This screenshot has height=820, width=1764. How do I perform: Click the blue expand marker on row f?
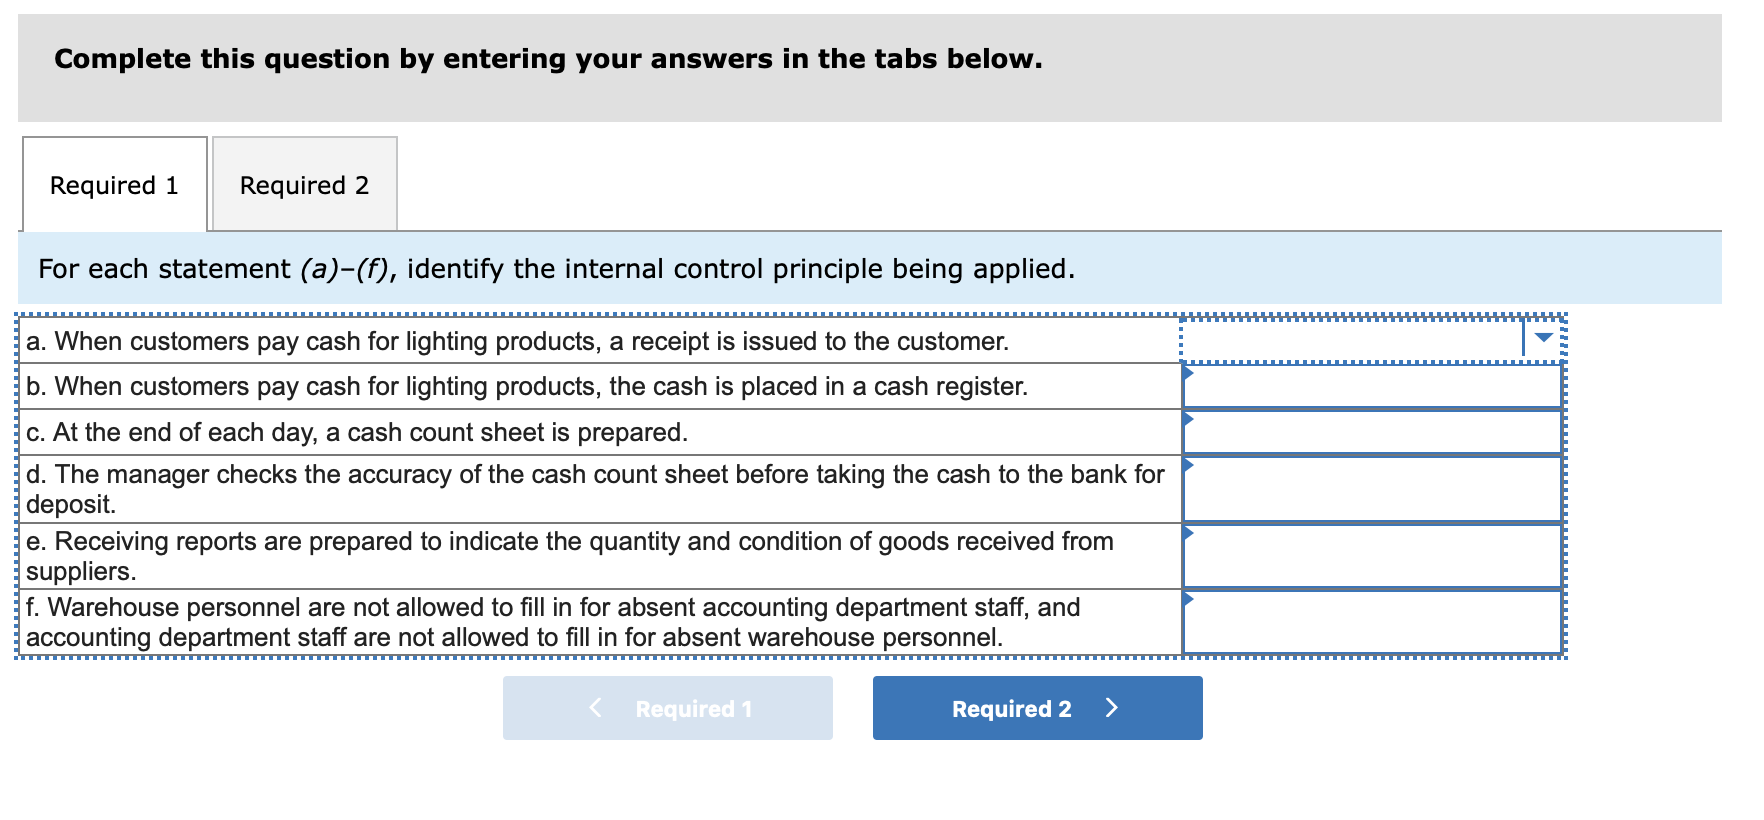(x=1189, y=597)
